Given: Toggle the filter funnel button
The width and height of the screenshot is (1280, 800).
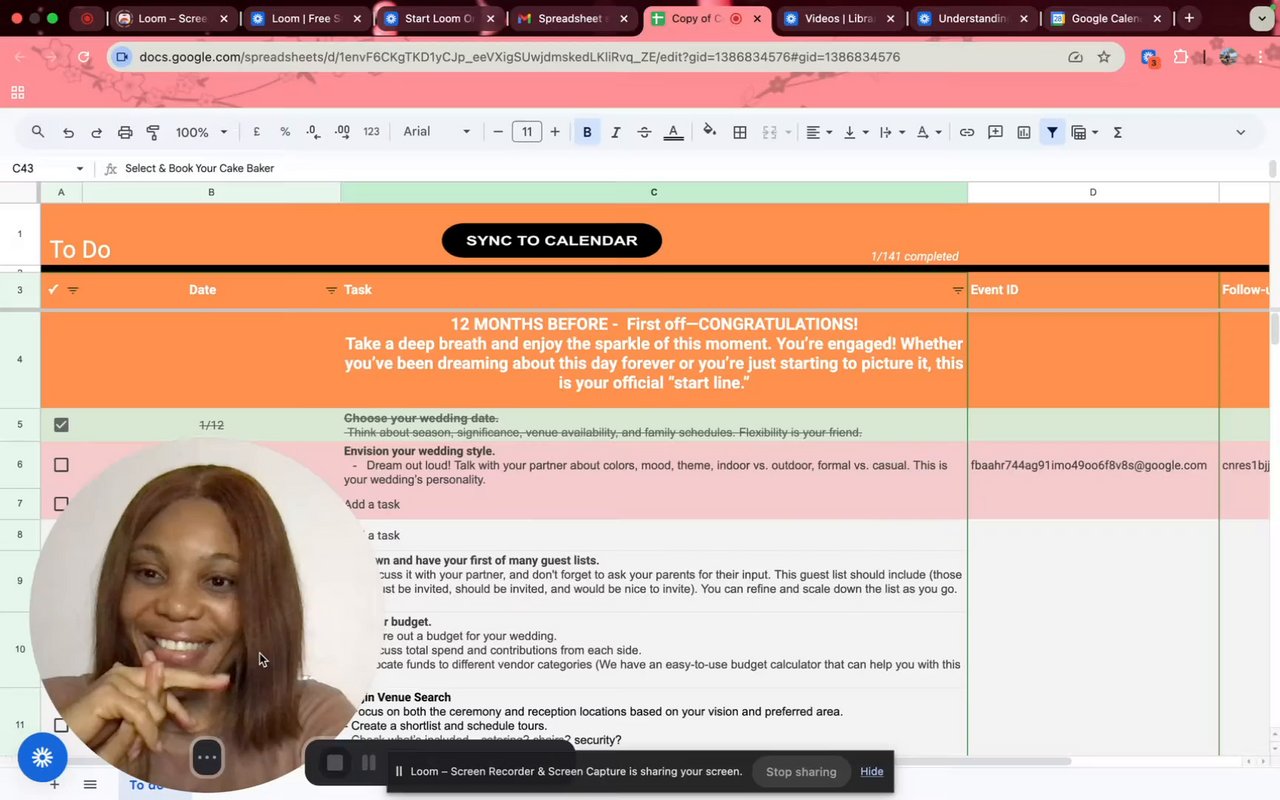Looking at the screenshot, I should tap(1052, 132).
